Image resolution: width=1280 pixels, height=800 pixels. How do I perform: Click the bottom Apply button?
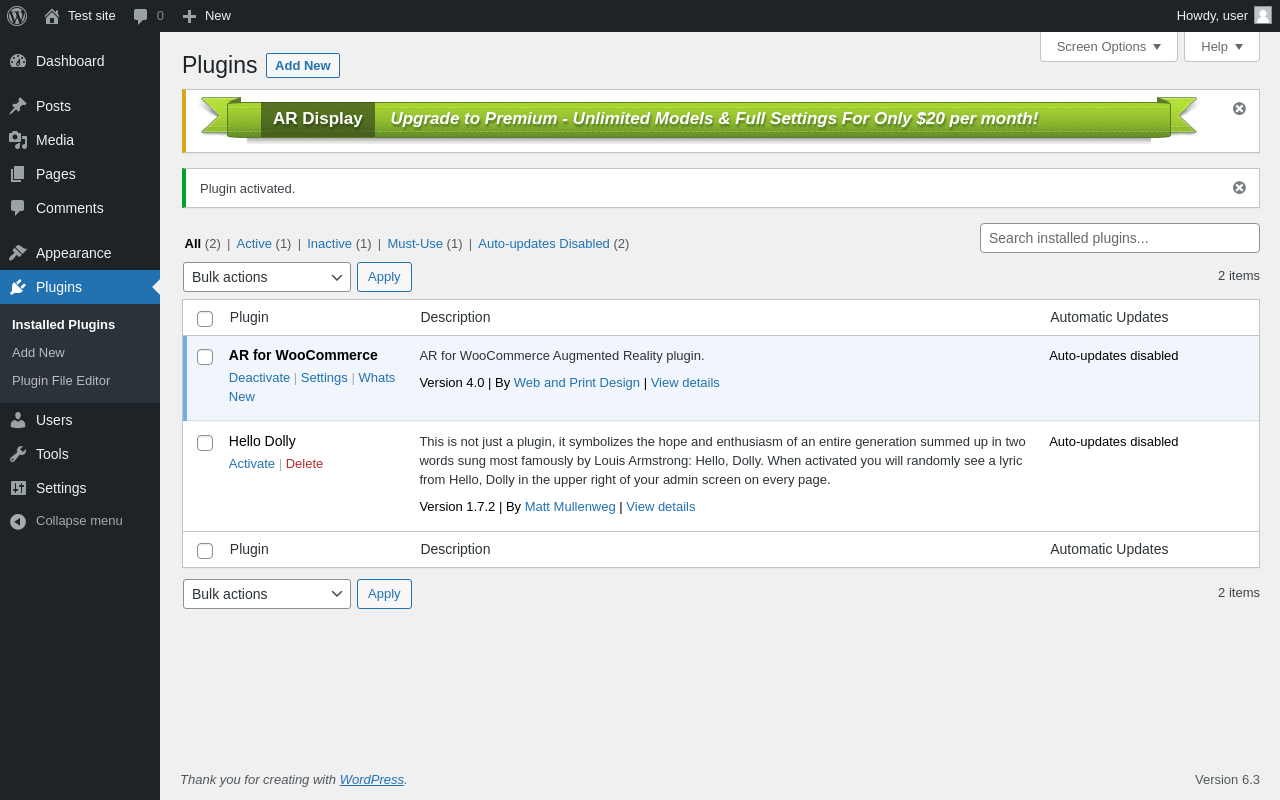(384, 594)
